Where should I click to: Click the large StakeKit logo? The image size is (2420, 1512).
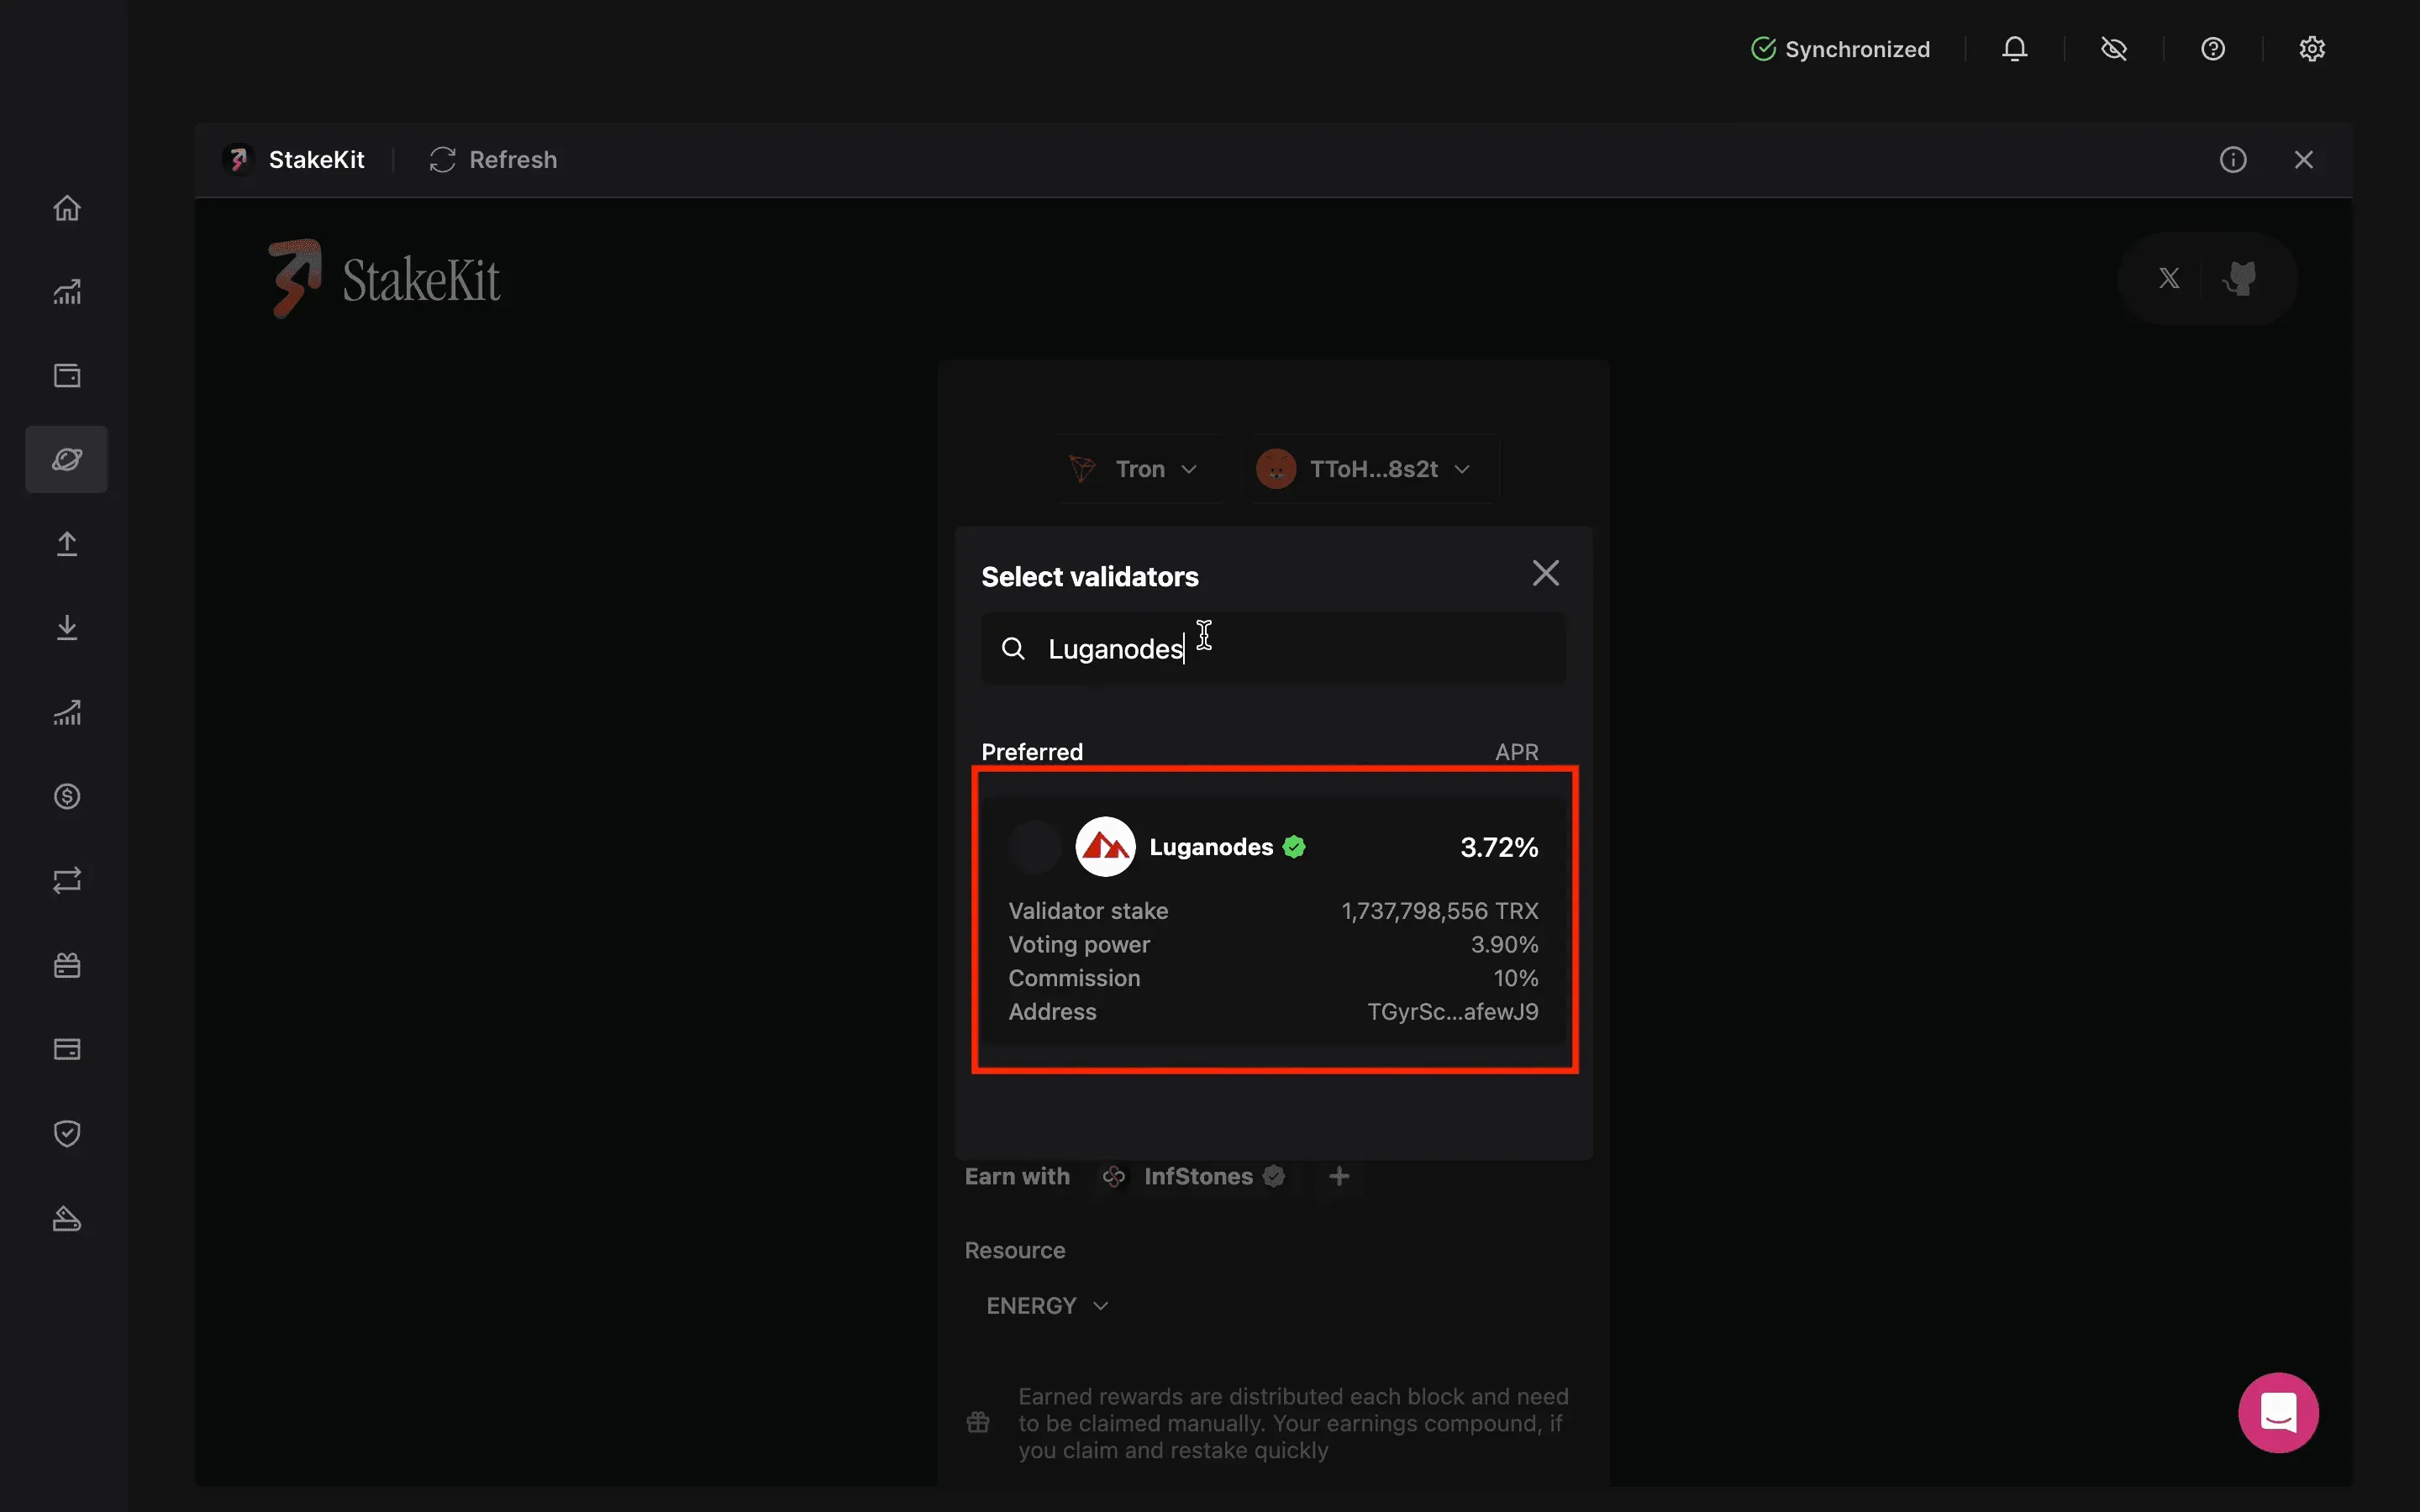[384, 279]
